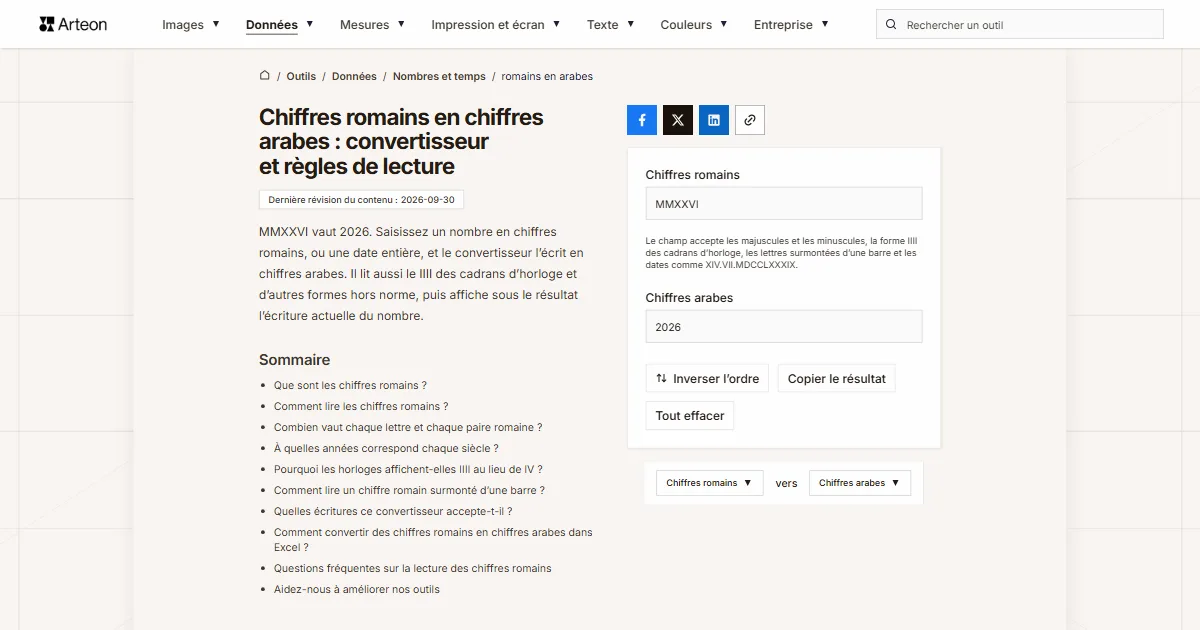The height and width of the screenshot is (630, 1200).
Task: Click the Chiffres arabes result field
Action: (784, 327)
